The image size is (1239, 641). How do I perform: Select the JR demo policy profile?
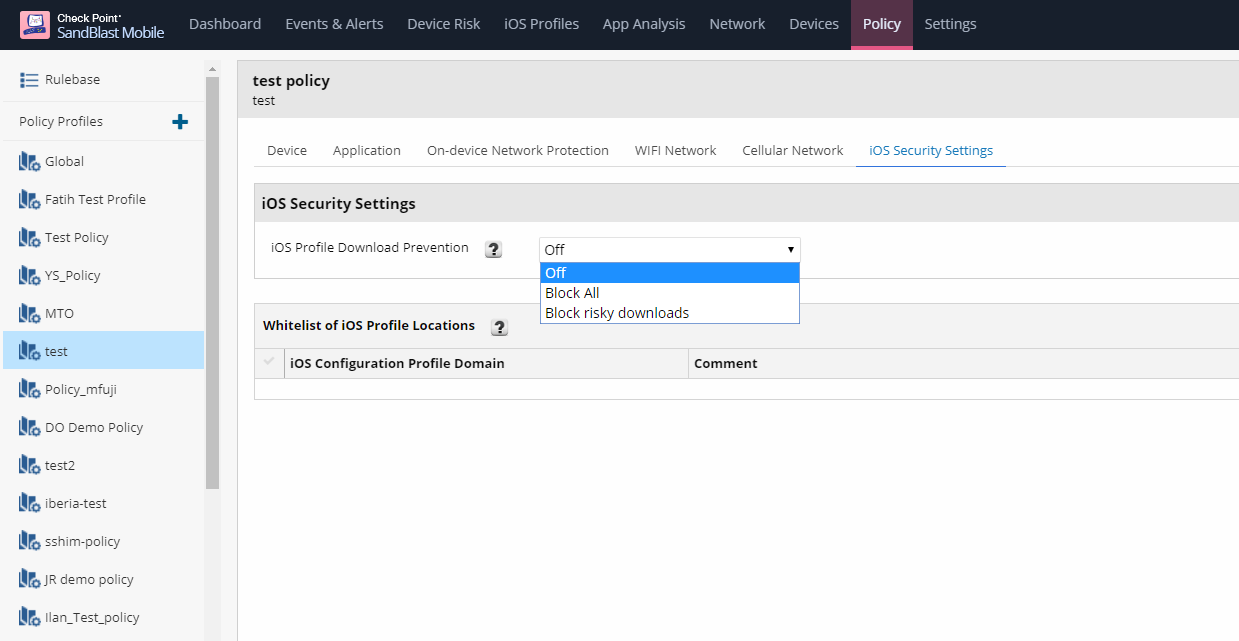[x=89, y=580]
